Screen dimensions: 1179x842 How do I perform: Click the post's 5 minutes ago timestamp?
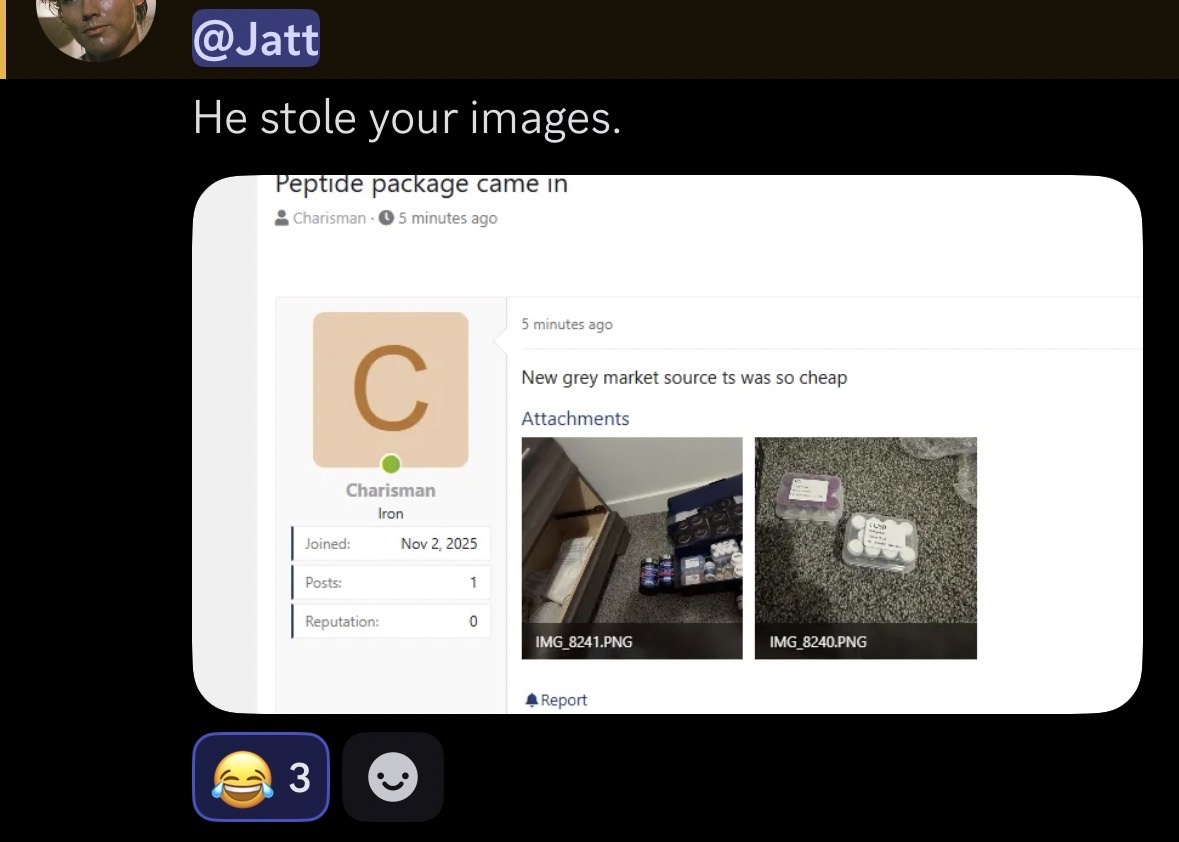tap(566, 324)
